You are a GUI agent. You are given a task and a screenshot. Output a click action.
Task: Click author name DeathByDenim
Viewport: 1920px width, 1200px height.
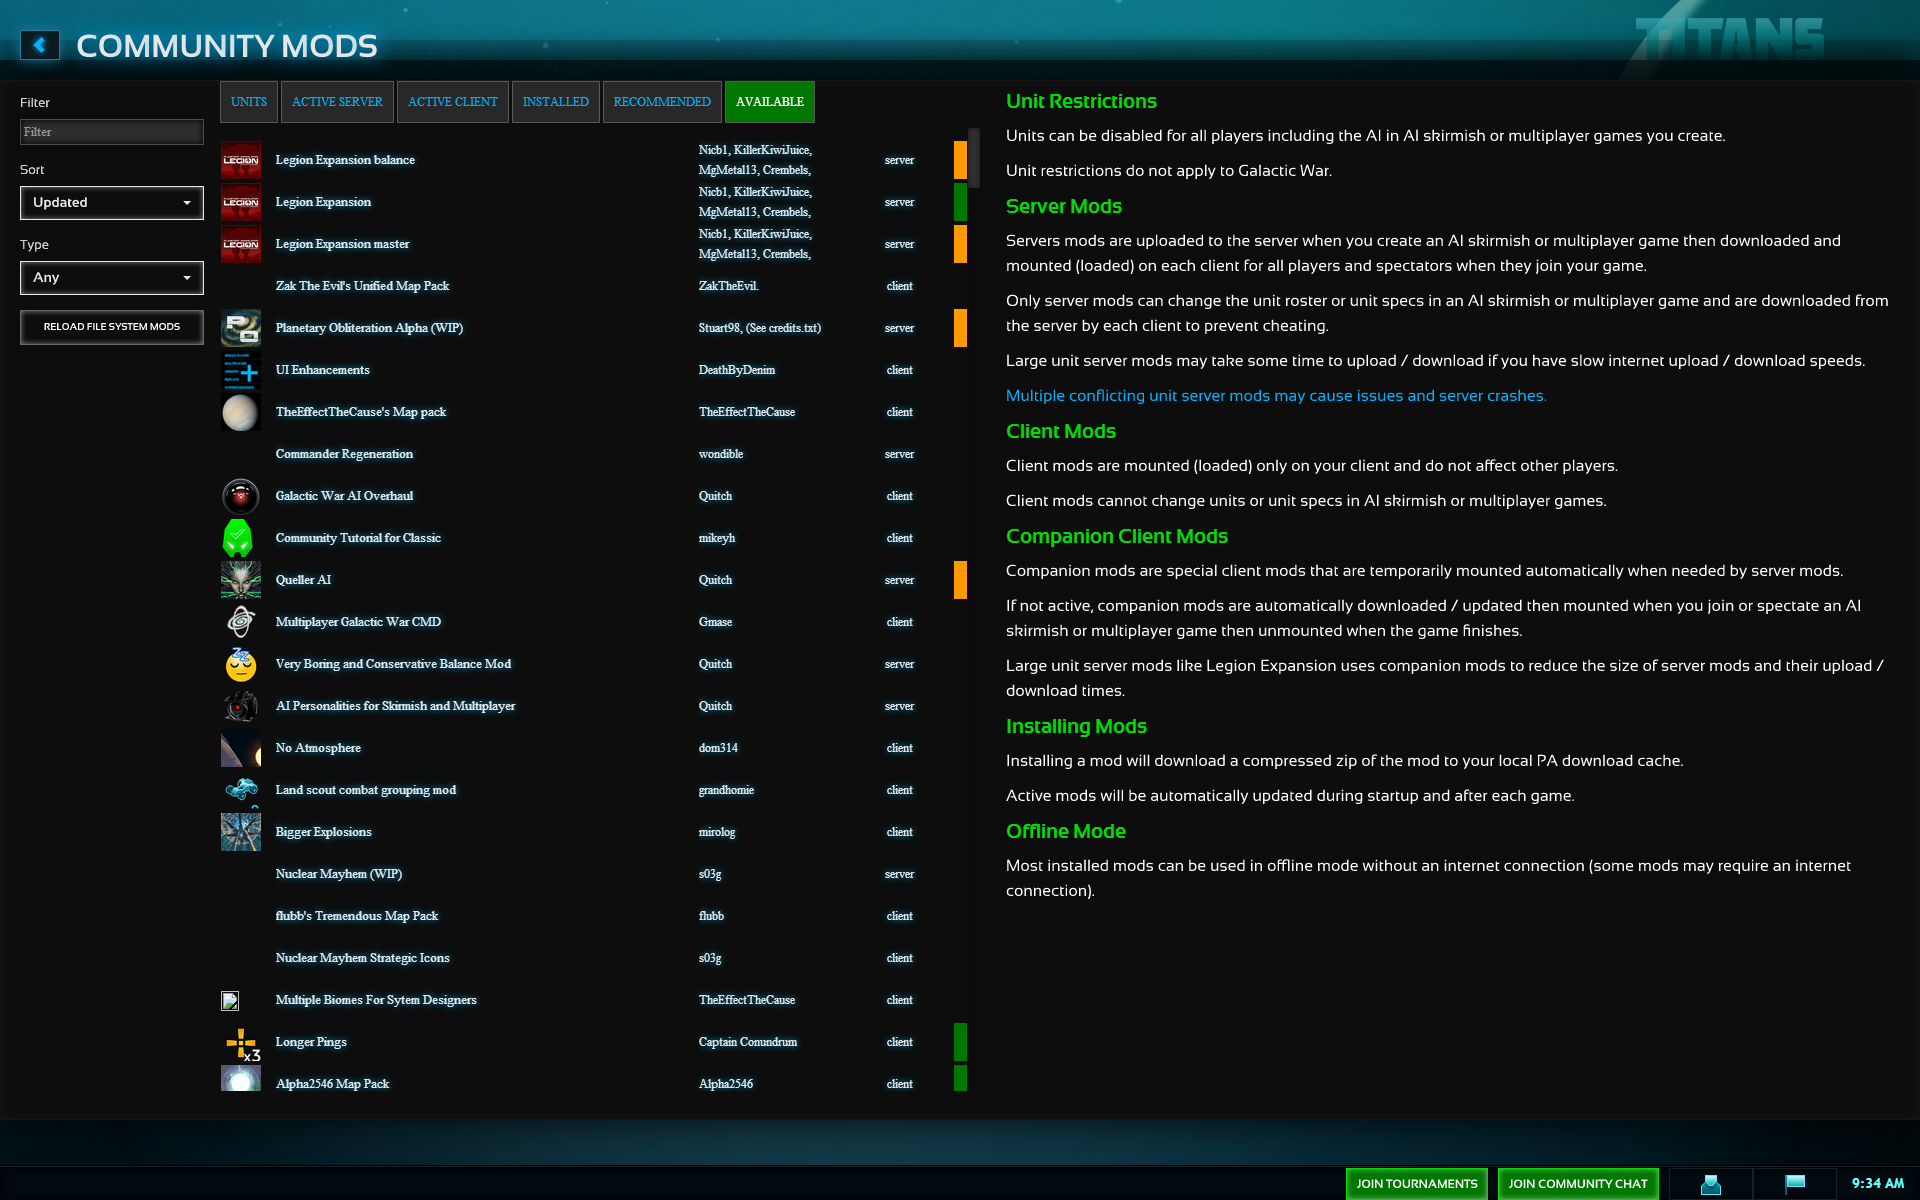point(737,370)
